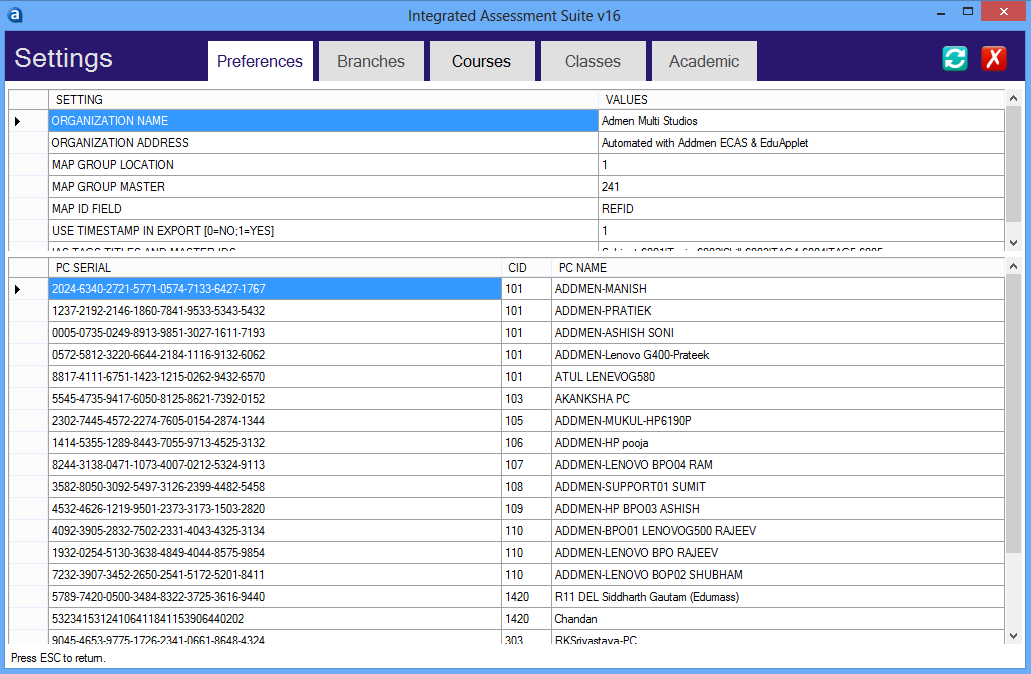Edit the value 'Automated with Addmen ECAS & EduApplet'
The width and height of the screenshot is (1031, 674).
(x=802, y=143)
